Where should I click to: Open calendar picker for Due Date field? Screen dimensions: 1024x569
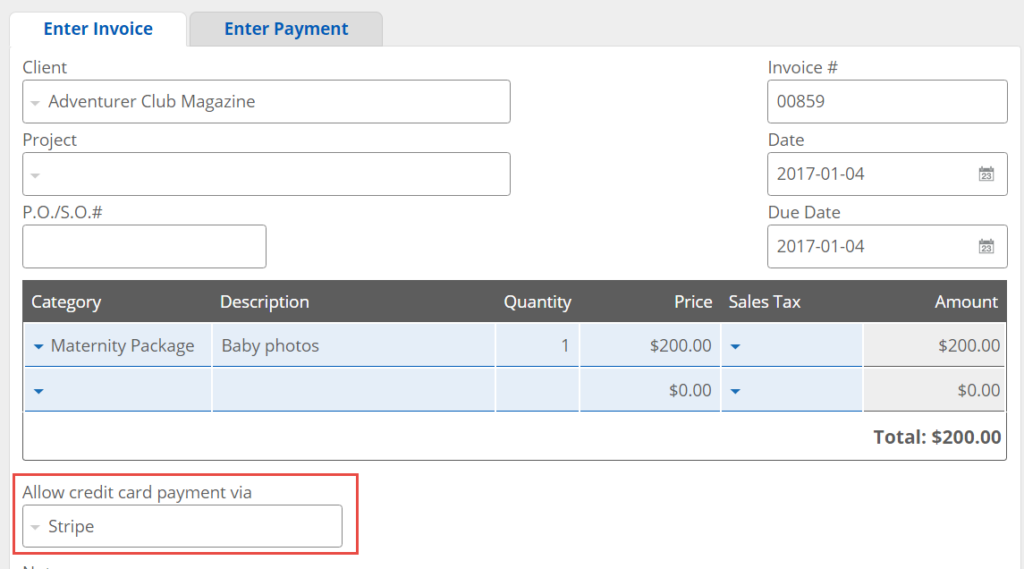point(985,246)
